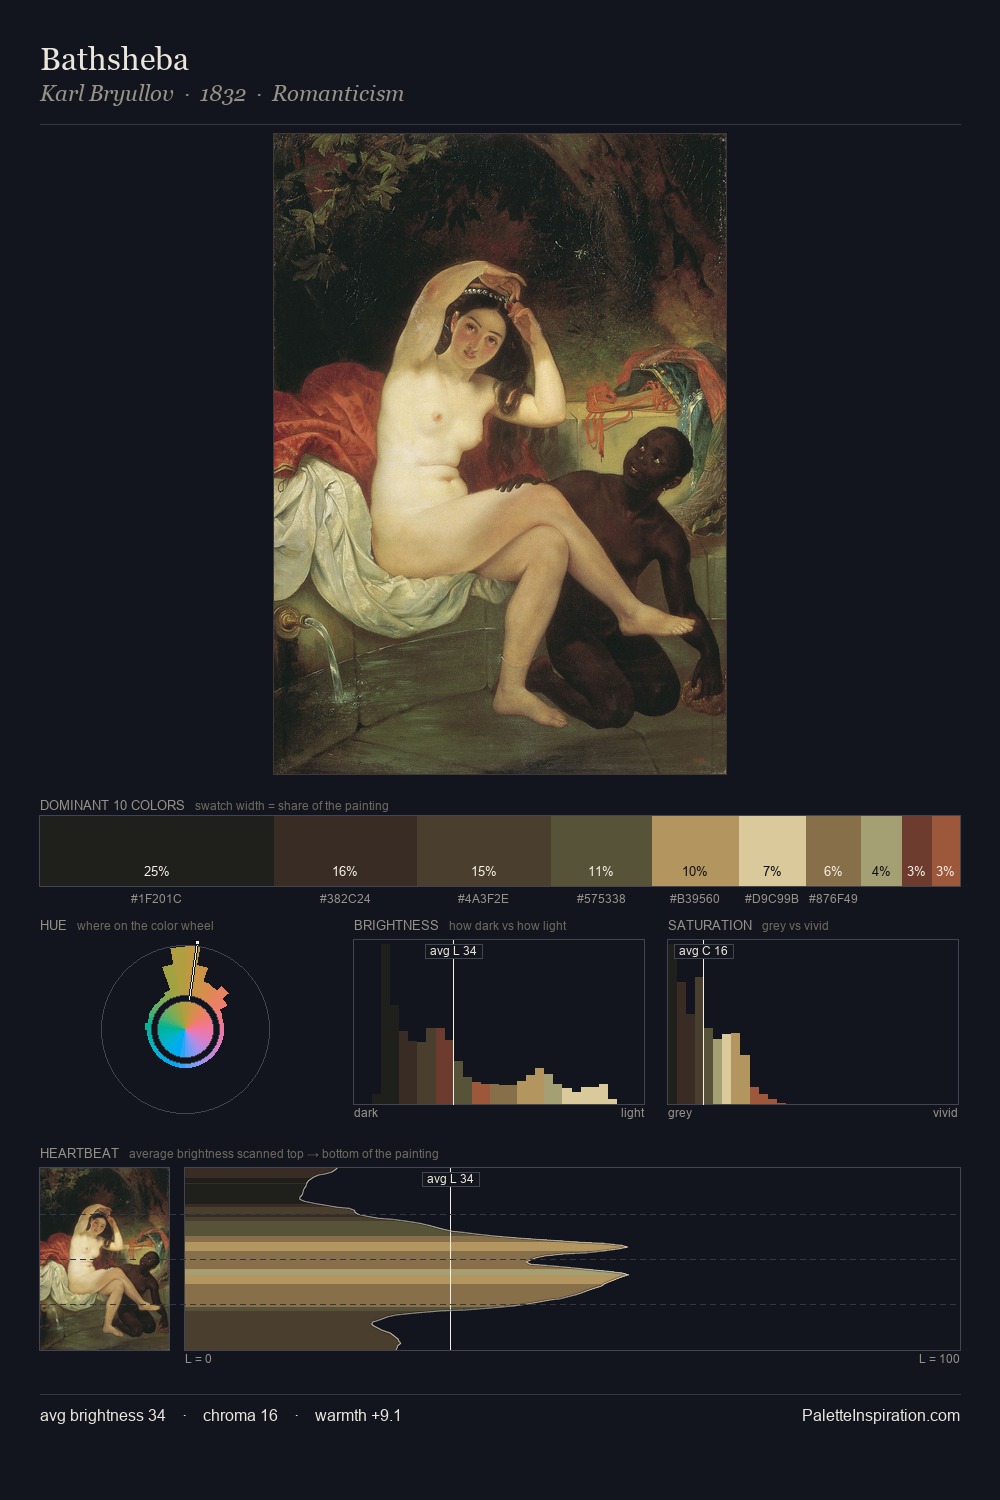Click the 7% cream swatch #D9C99B
1000x1500 pixels.
click(772, 851)
